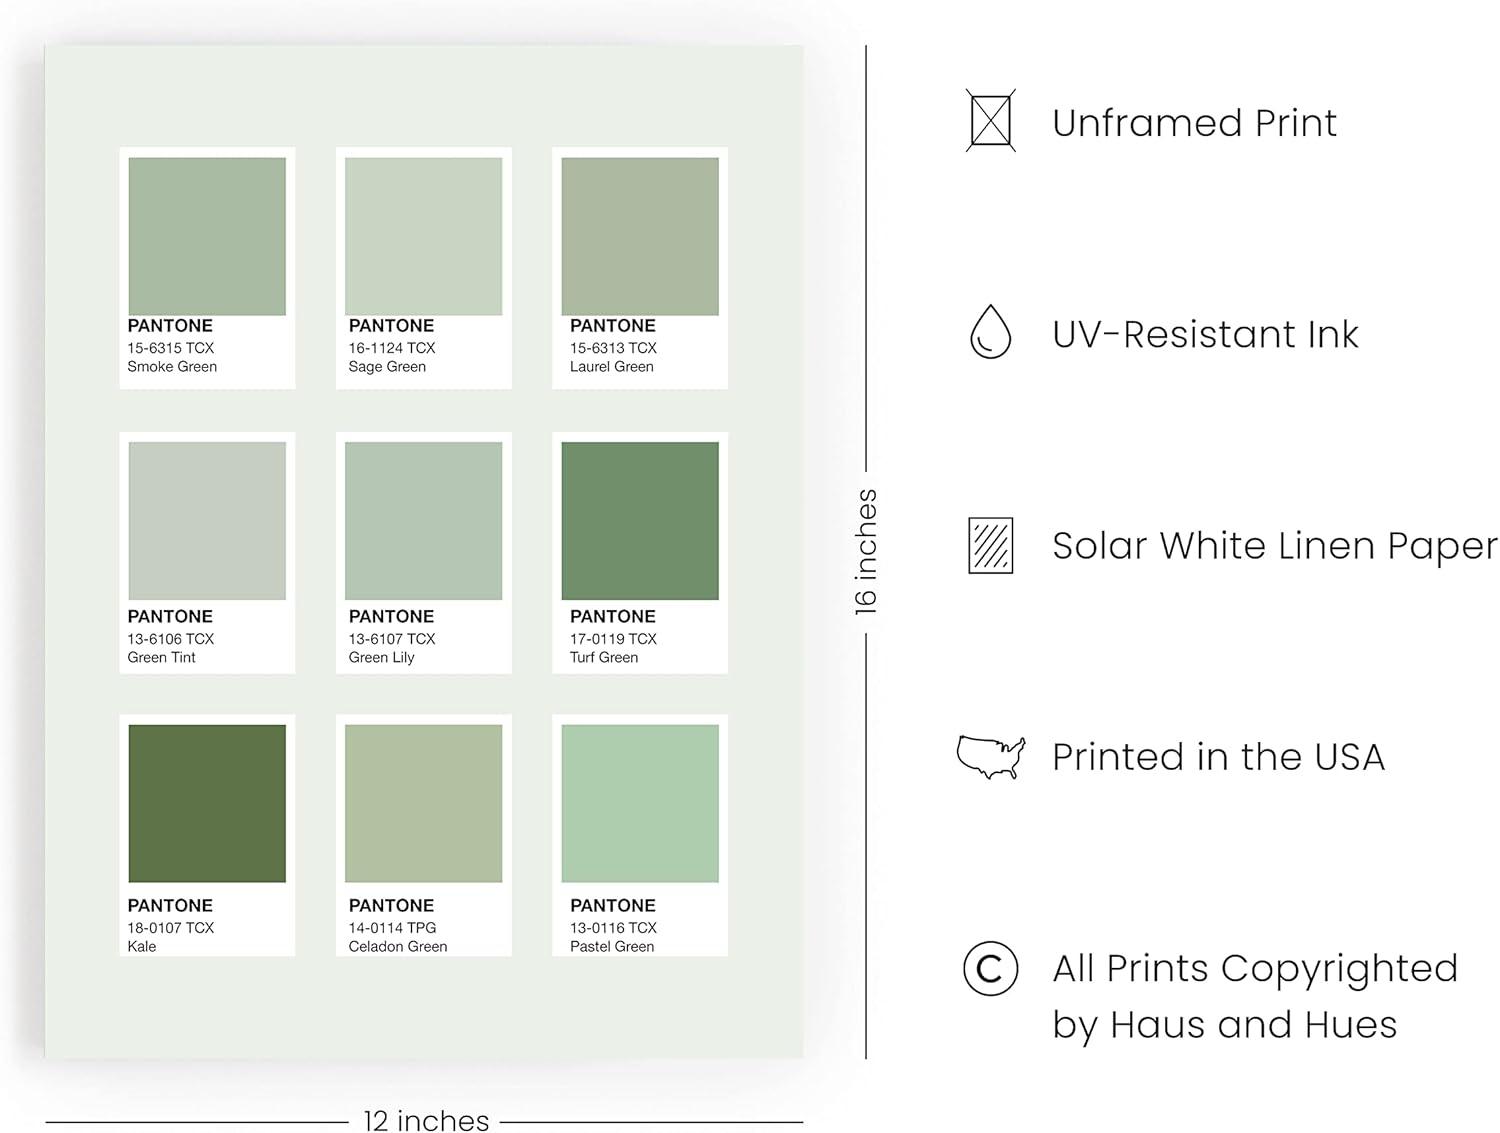
Task: Click the "Printed in the USA" text
Action: 1218,757
